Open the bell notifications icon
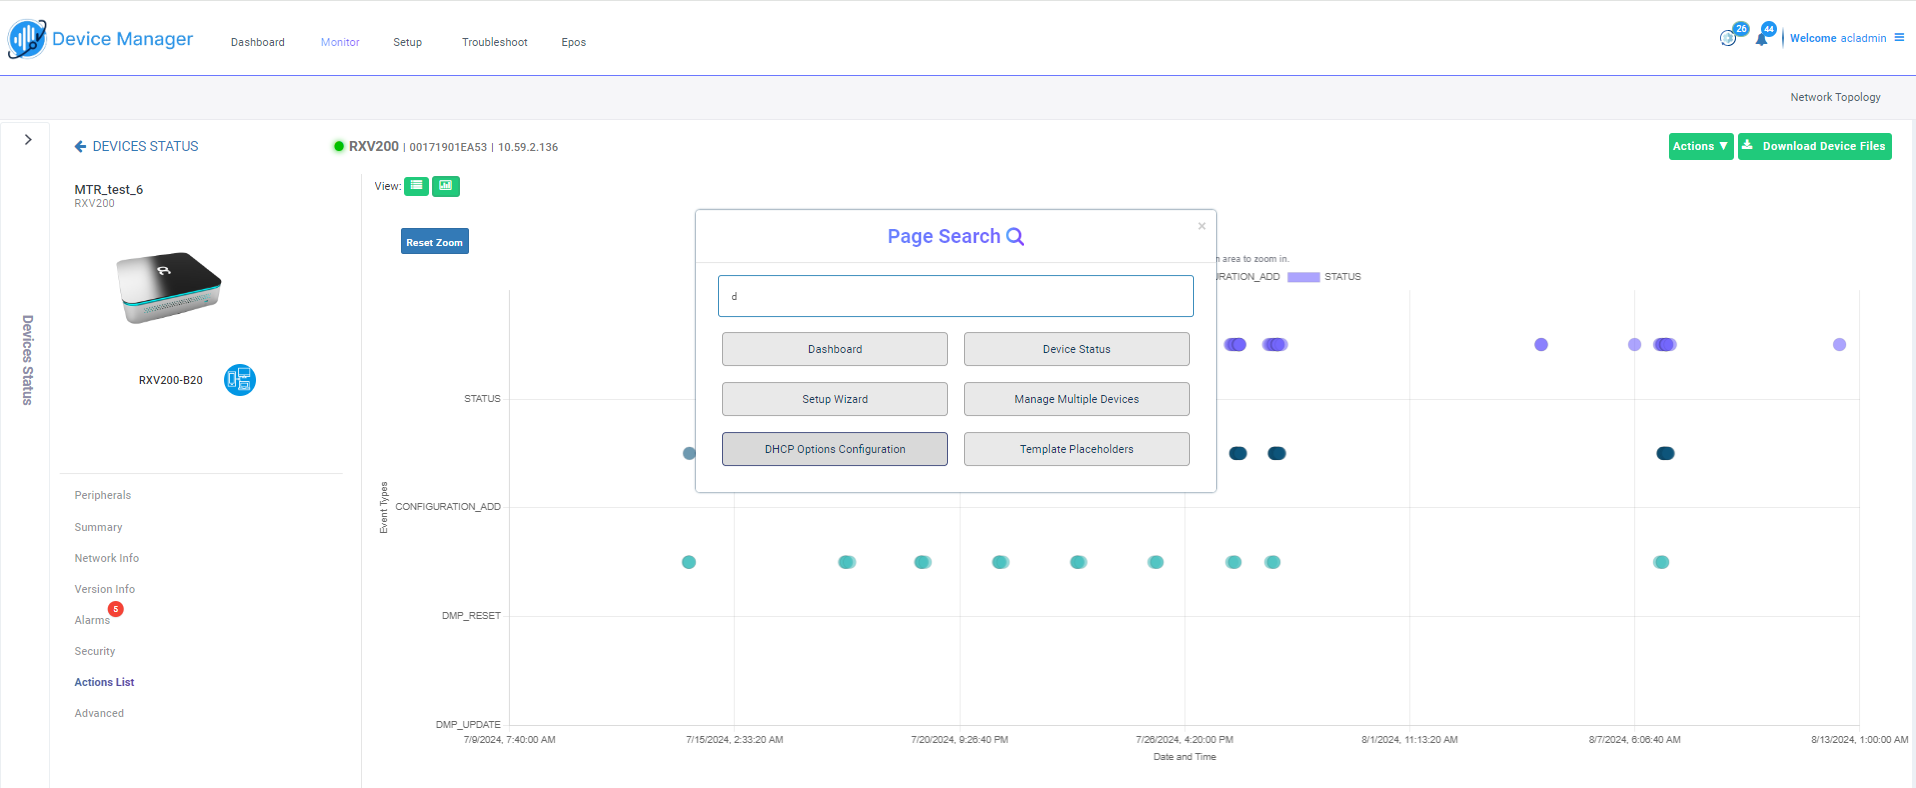1916x788 pixels. point(1761,39)
